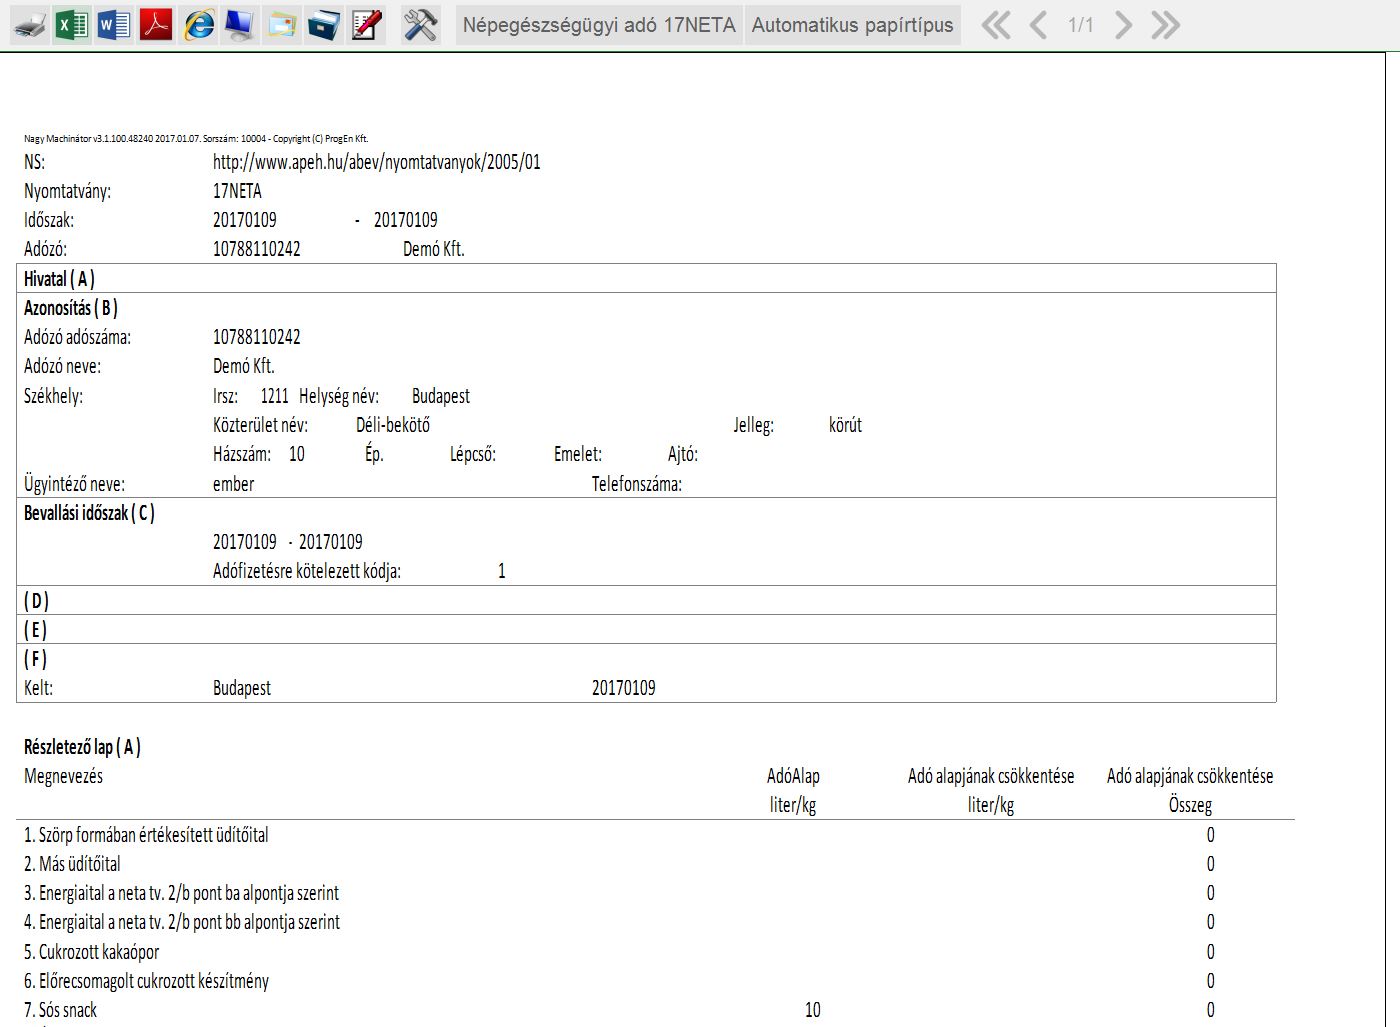Click the Hivatal ( A ) section heading
1400x1027 pixels.
(59, 279)
